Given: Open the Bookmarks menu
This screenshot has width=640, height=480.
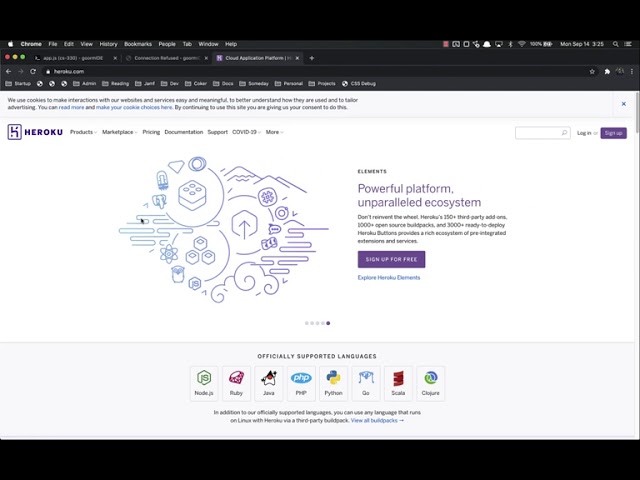Looking at the screenshot, I should [138, 44].
